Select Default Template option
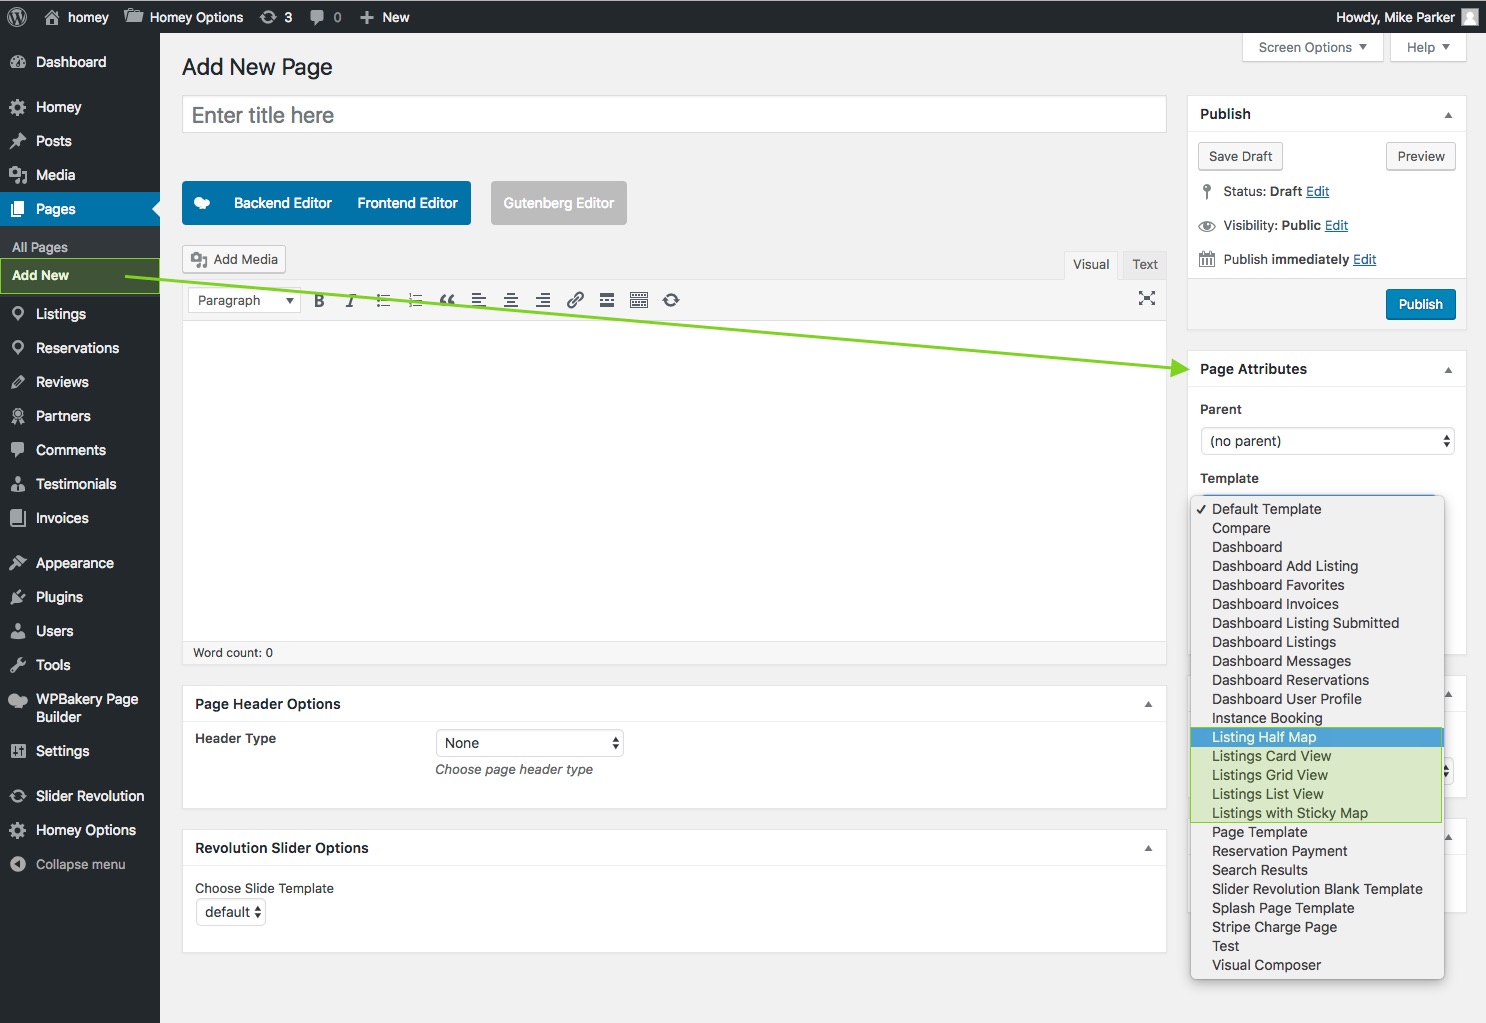The image size is (1486, 1023). coord(1317,509)
